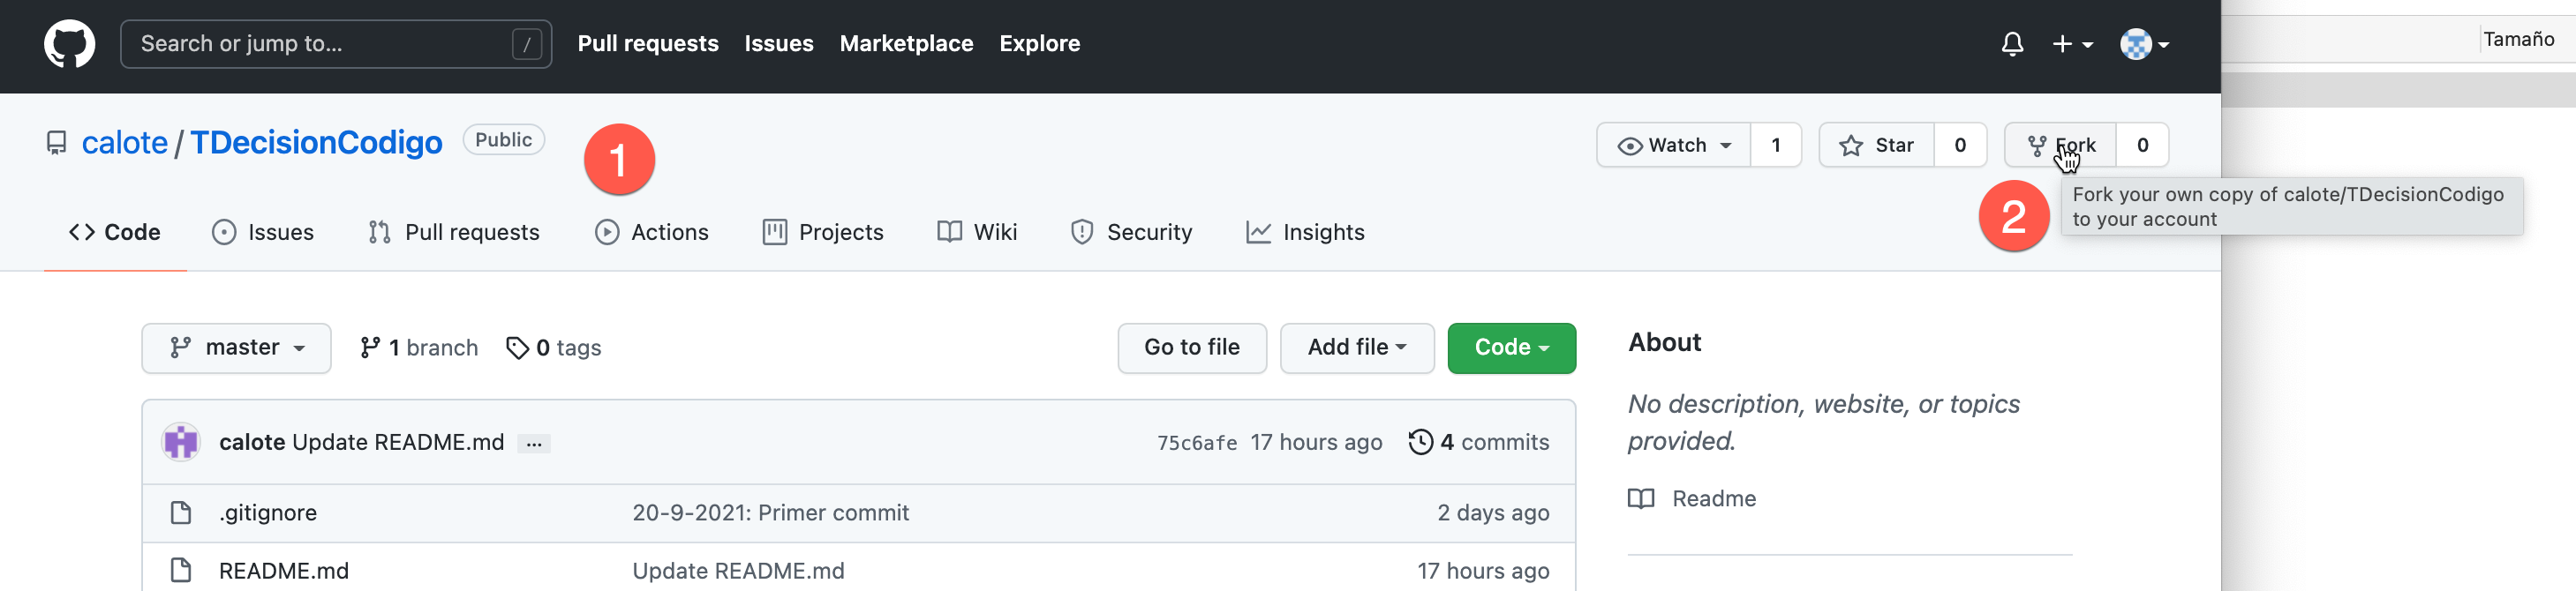Open the Readme link in About
The height and width of the screenshot is (591, 2576).
pyautogui.click(x=1713, y=499)
